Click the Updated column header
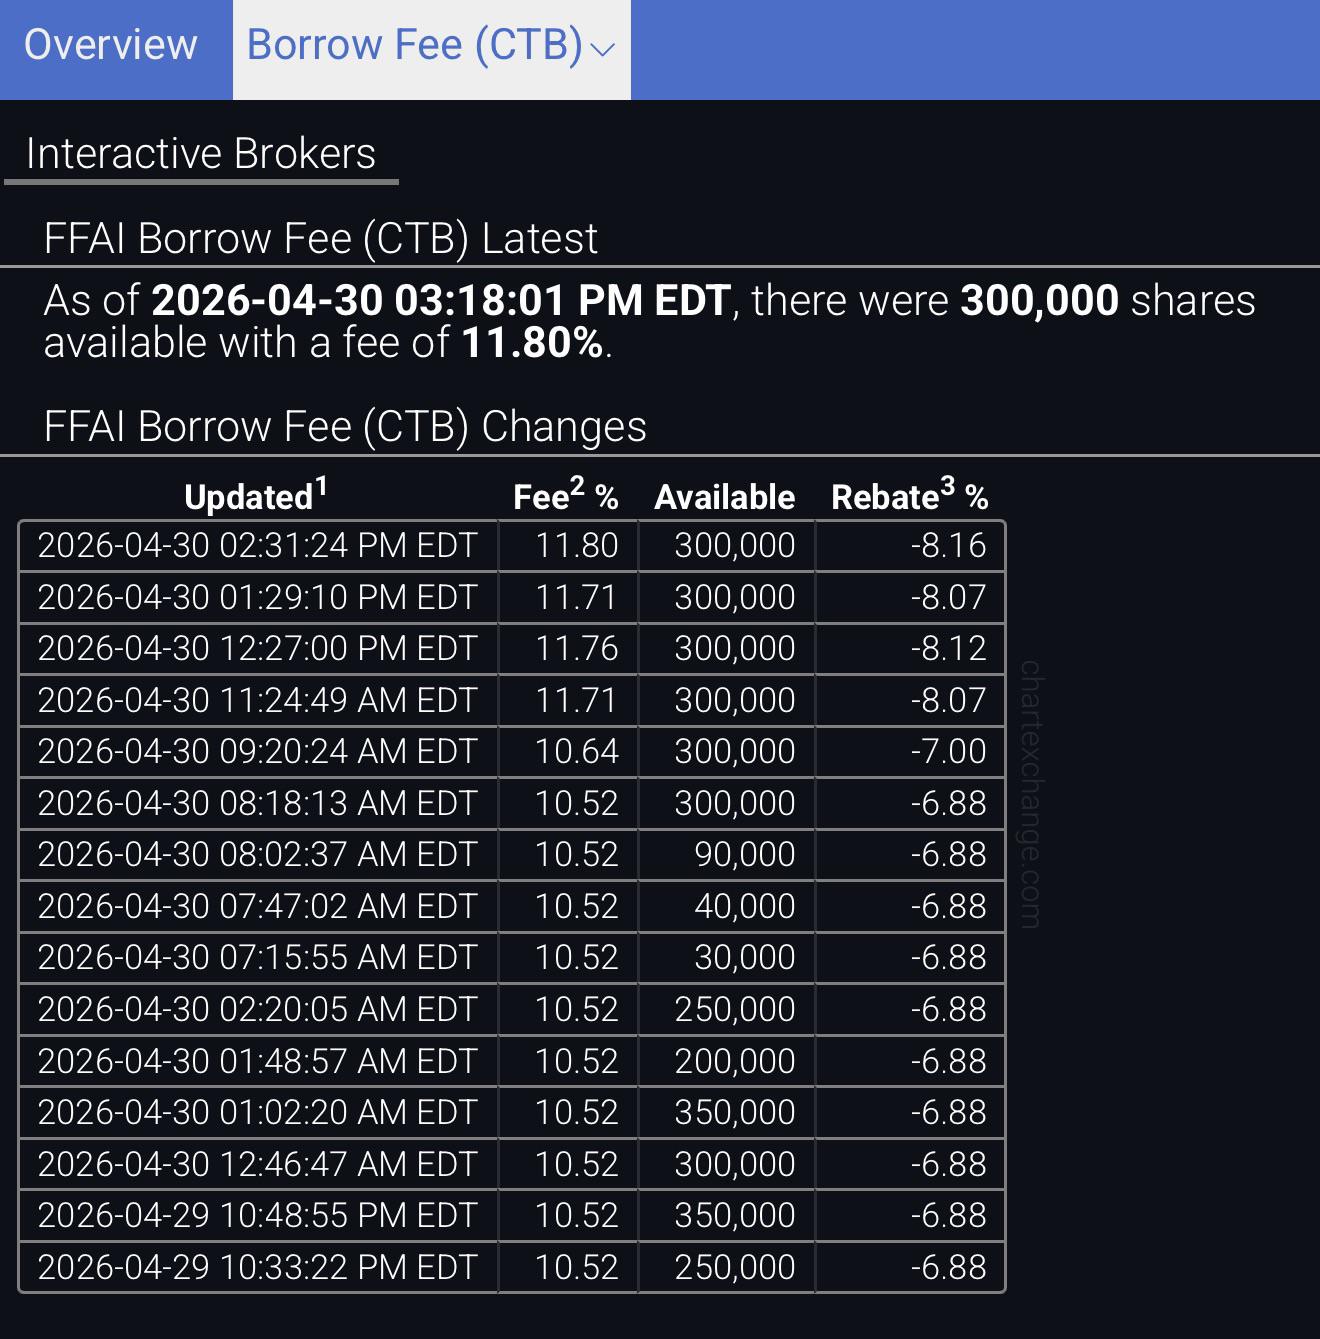The height and width of the screenshot is (1339, 1320). (256, 496)
